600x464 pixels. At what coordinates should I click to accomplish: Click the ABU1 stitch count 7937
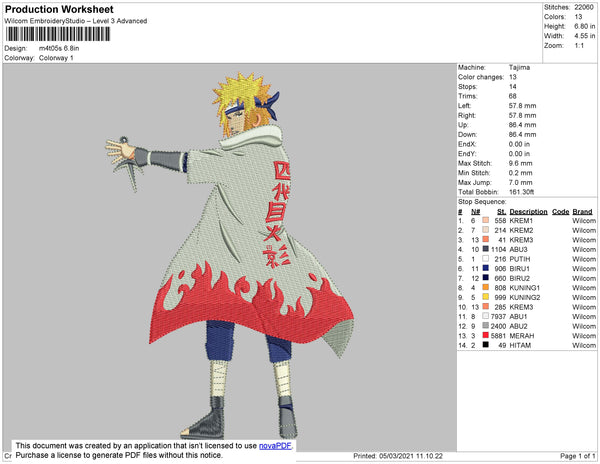pos(498,316)
